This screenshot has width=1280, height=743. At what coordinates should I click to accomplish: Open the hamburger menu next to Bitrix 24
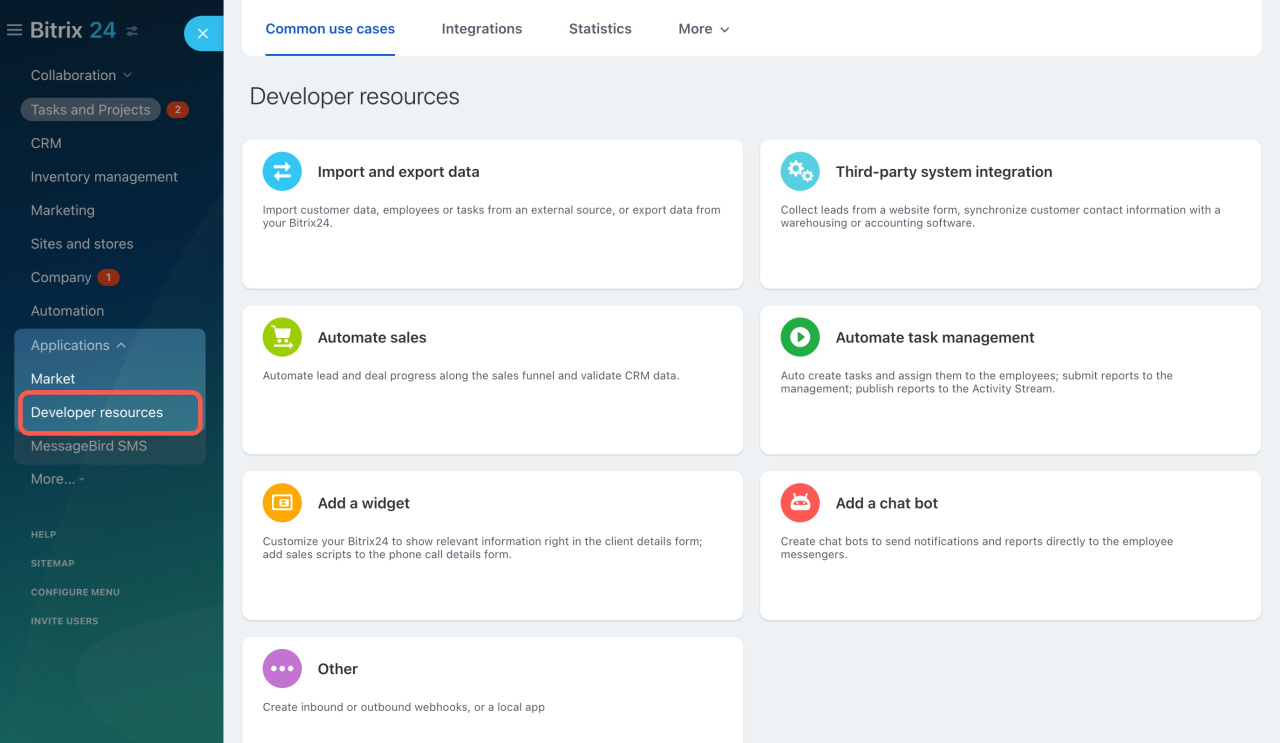click(x=14, y=30)
